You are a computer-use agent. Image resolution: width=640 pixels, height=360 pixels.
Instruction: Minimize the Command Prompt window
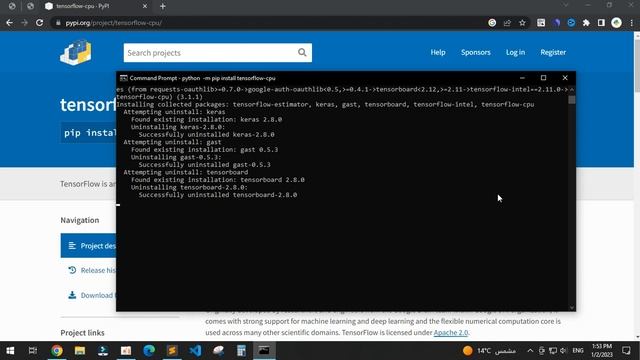click(x=522, y=78)
